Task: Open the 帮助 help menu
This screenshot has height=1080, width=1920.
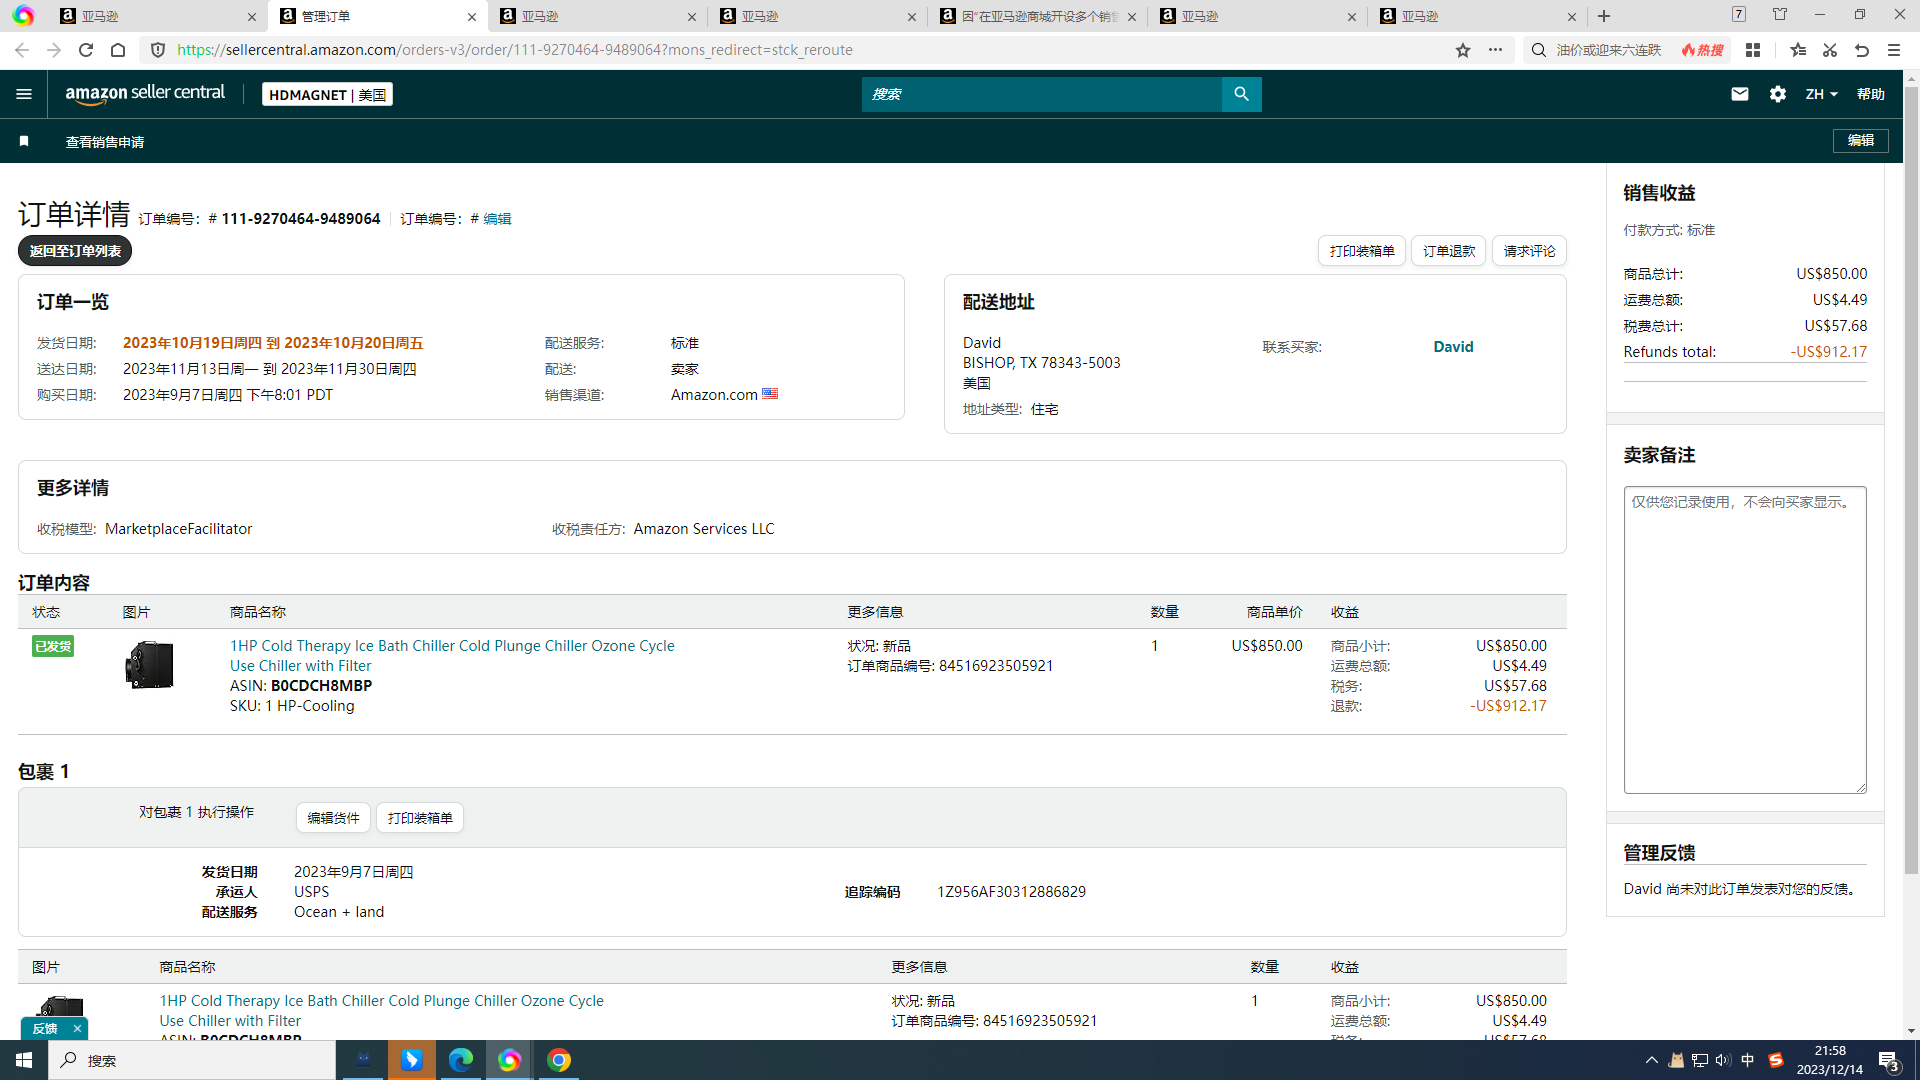Action: 1870,94
